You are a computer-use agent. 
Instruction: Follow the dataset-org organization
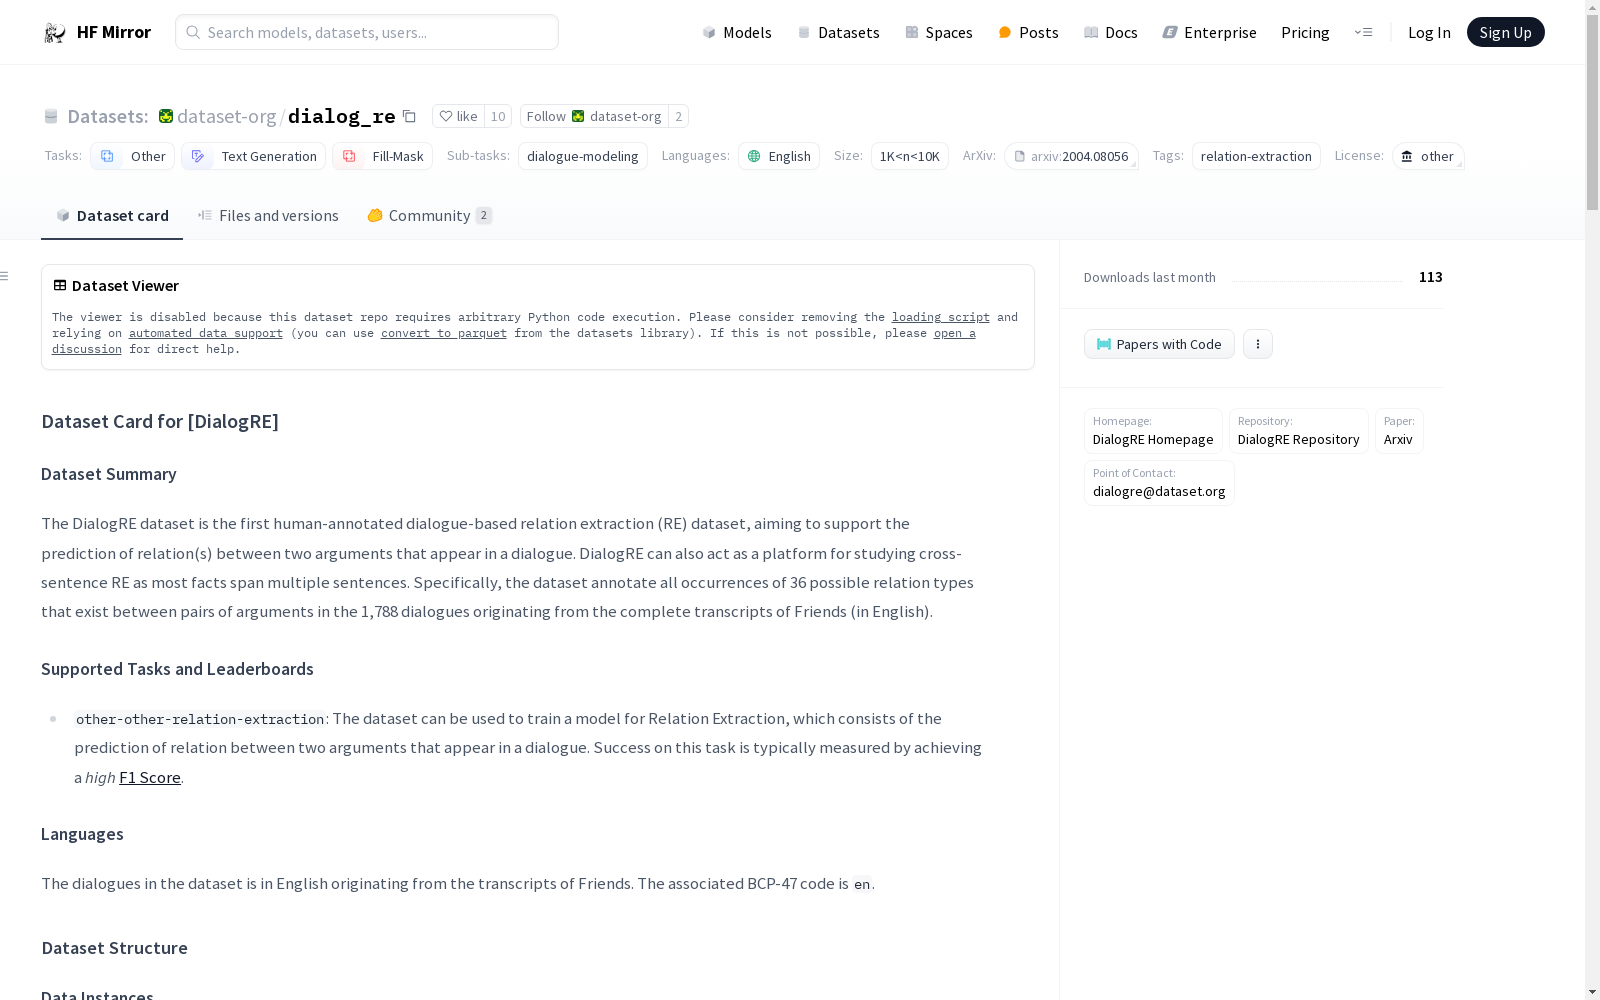click(594, 116)
